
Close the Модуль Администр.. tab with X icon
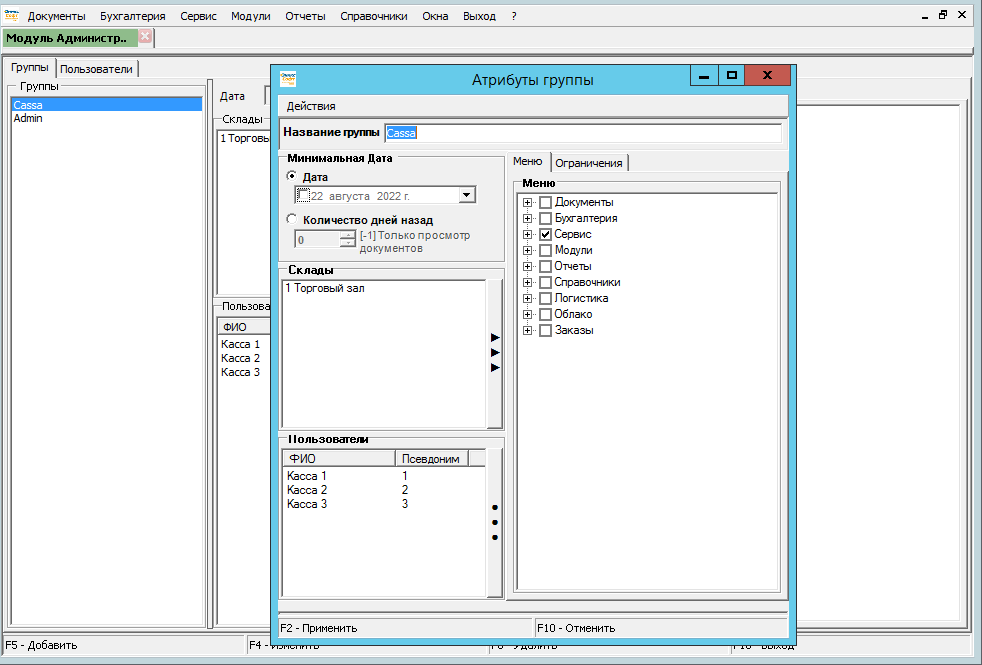click(x=145, y=37)
